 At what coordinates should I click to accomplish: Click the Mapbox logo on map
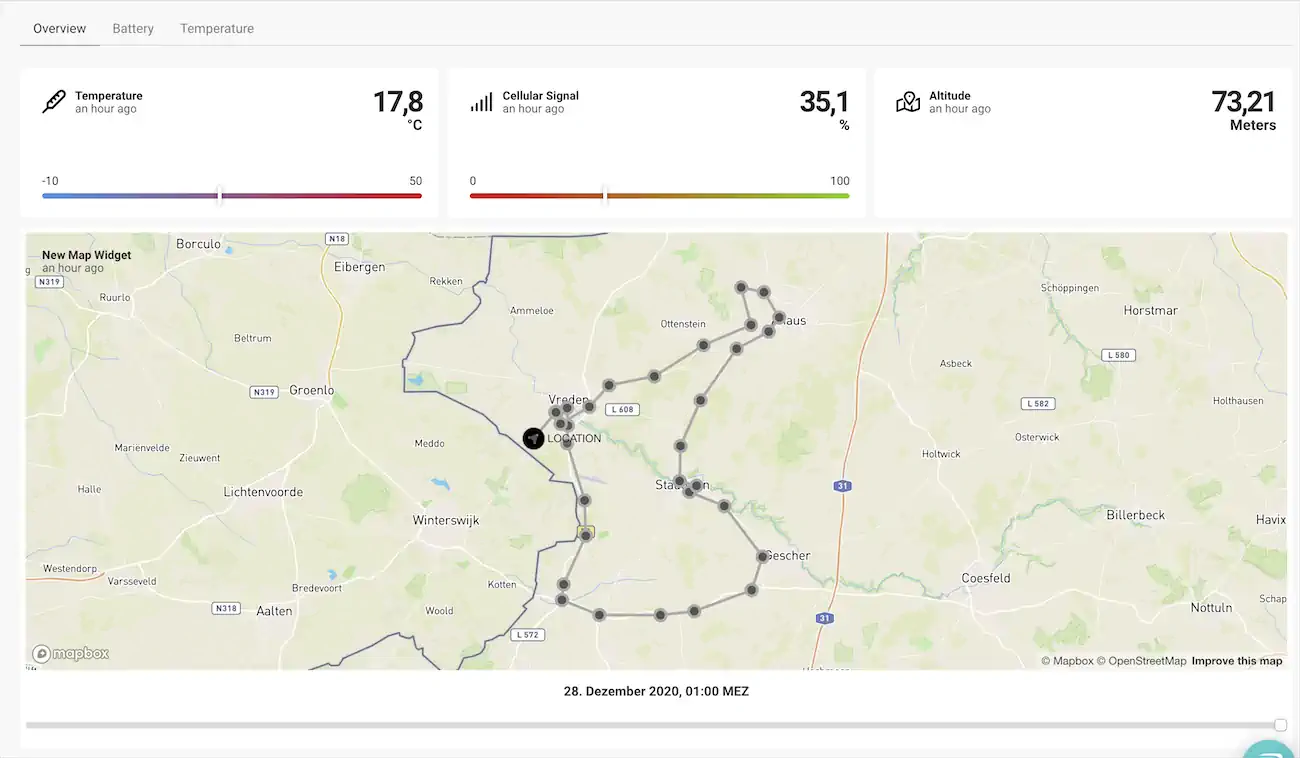coord(70,654)
